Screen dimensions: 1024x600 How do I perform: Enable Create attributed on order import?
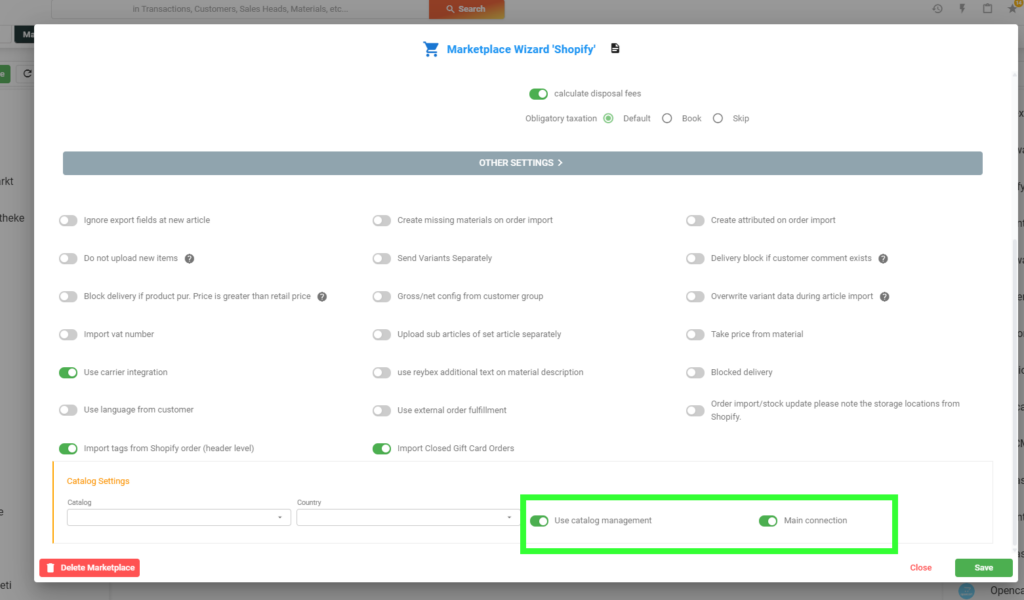(x=695, y=221)
